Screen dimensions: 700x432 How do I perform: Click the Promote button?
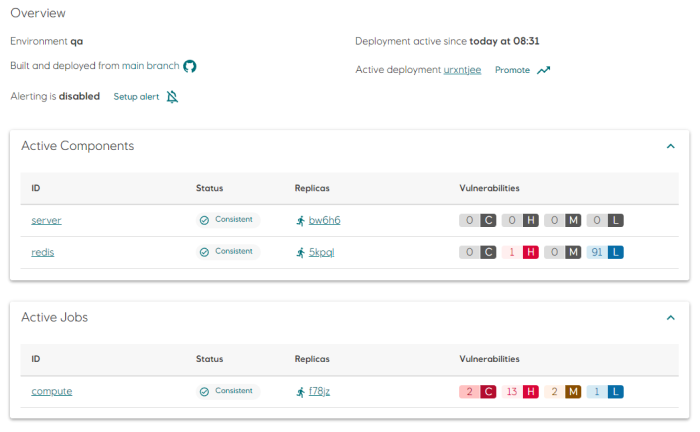click(512, 70)
